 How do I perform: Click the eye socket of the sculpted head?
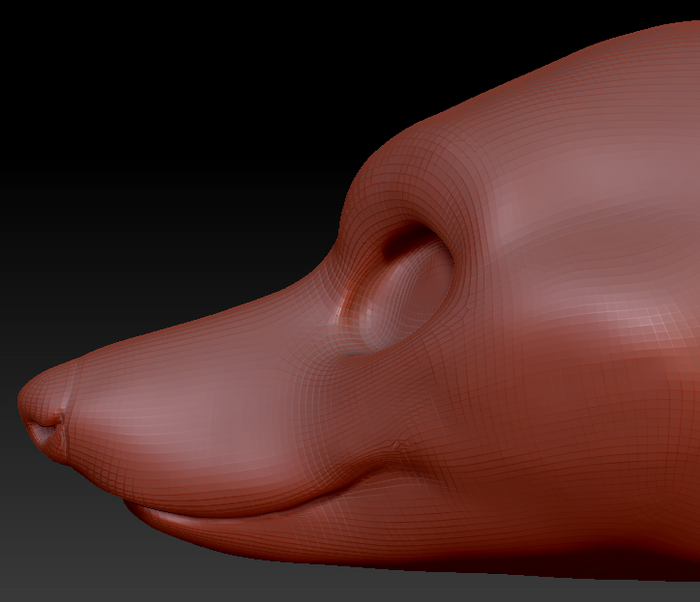[396, 287]
